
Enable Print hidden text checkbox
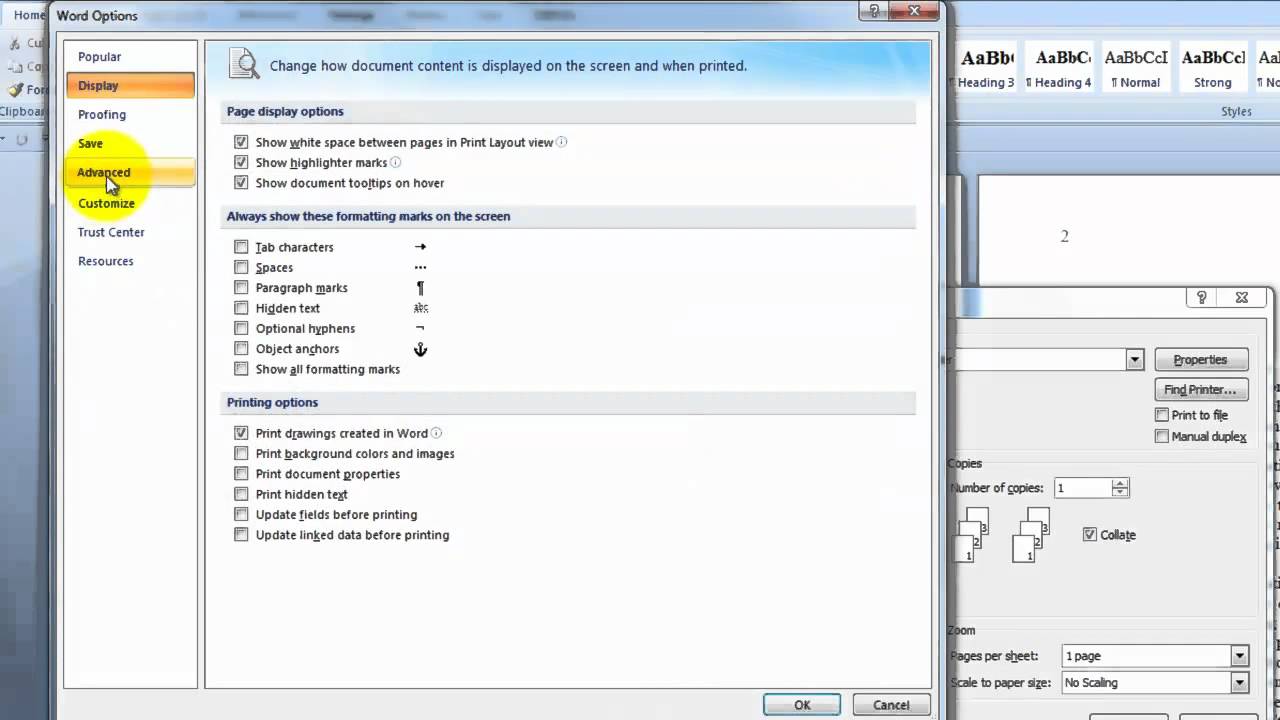tap(241, 494)
